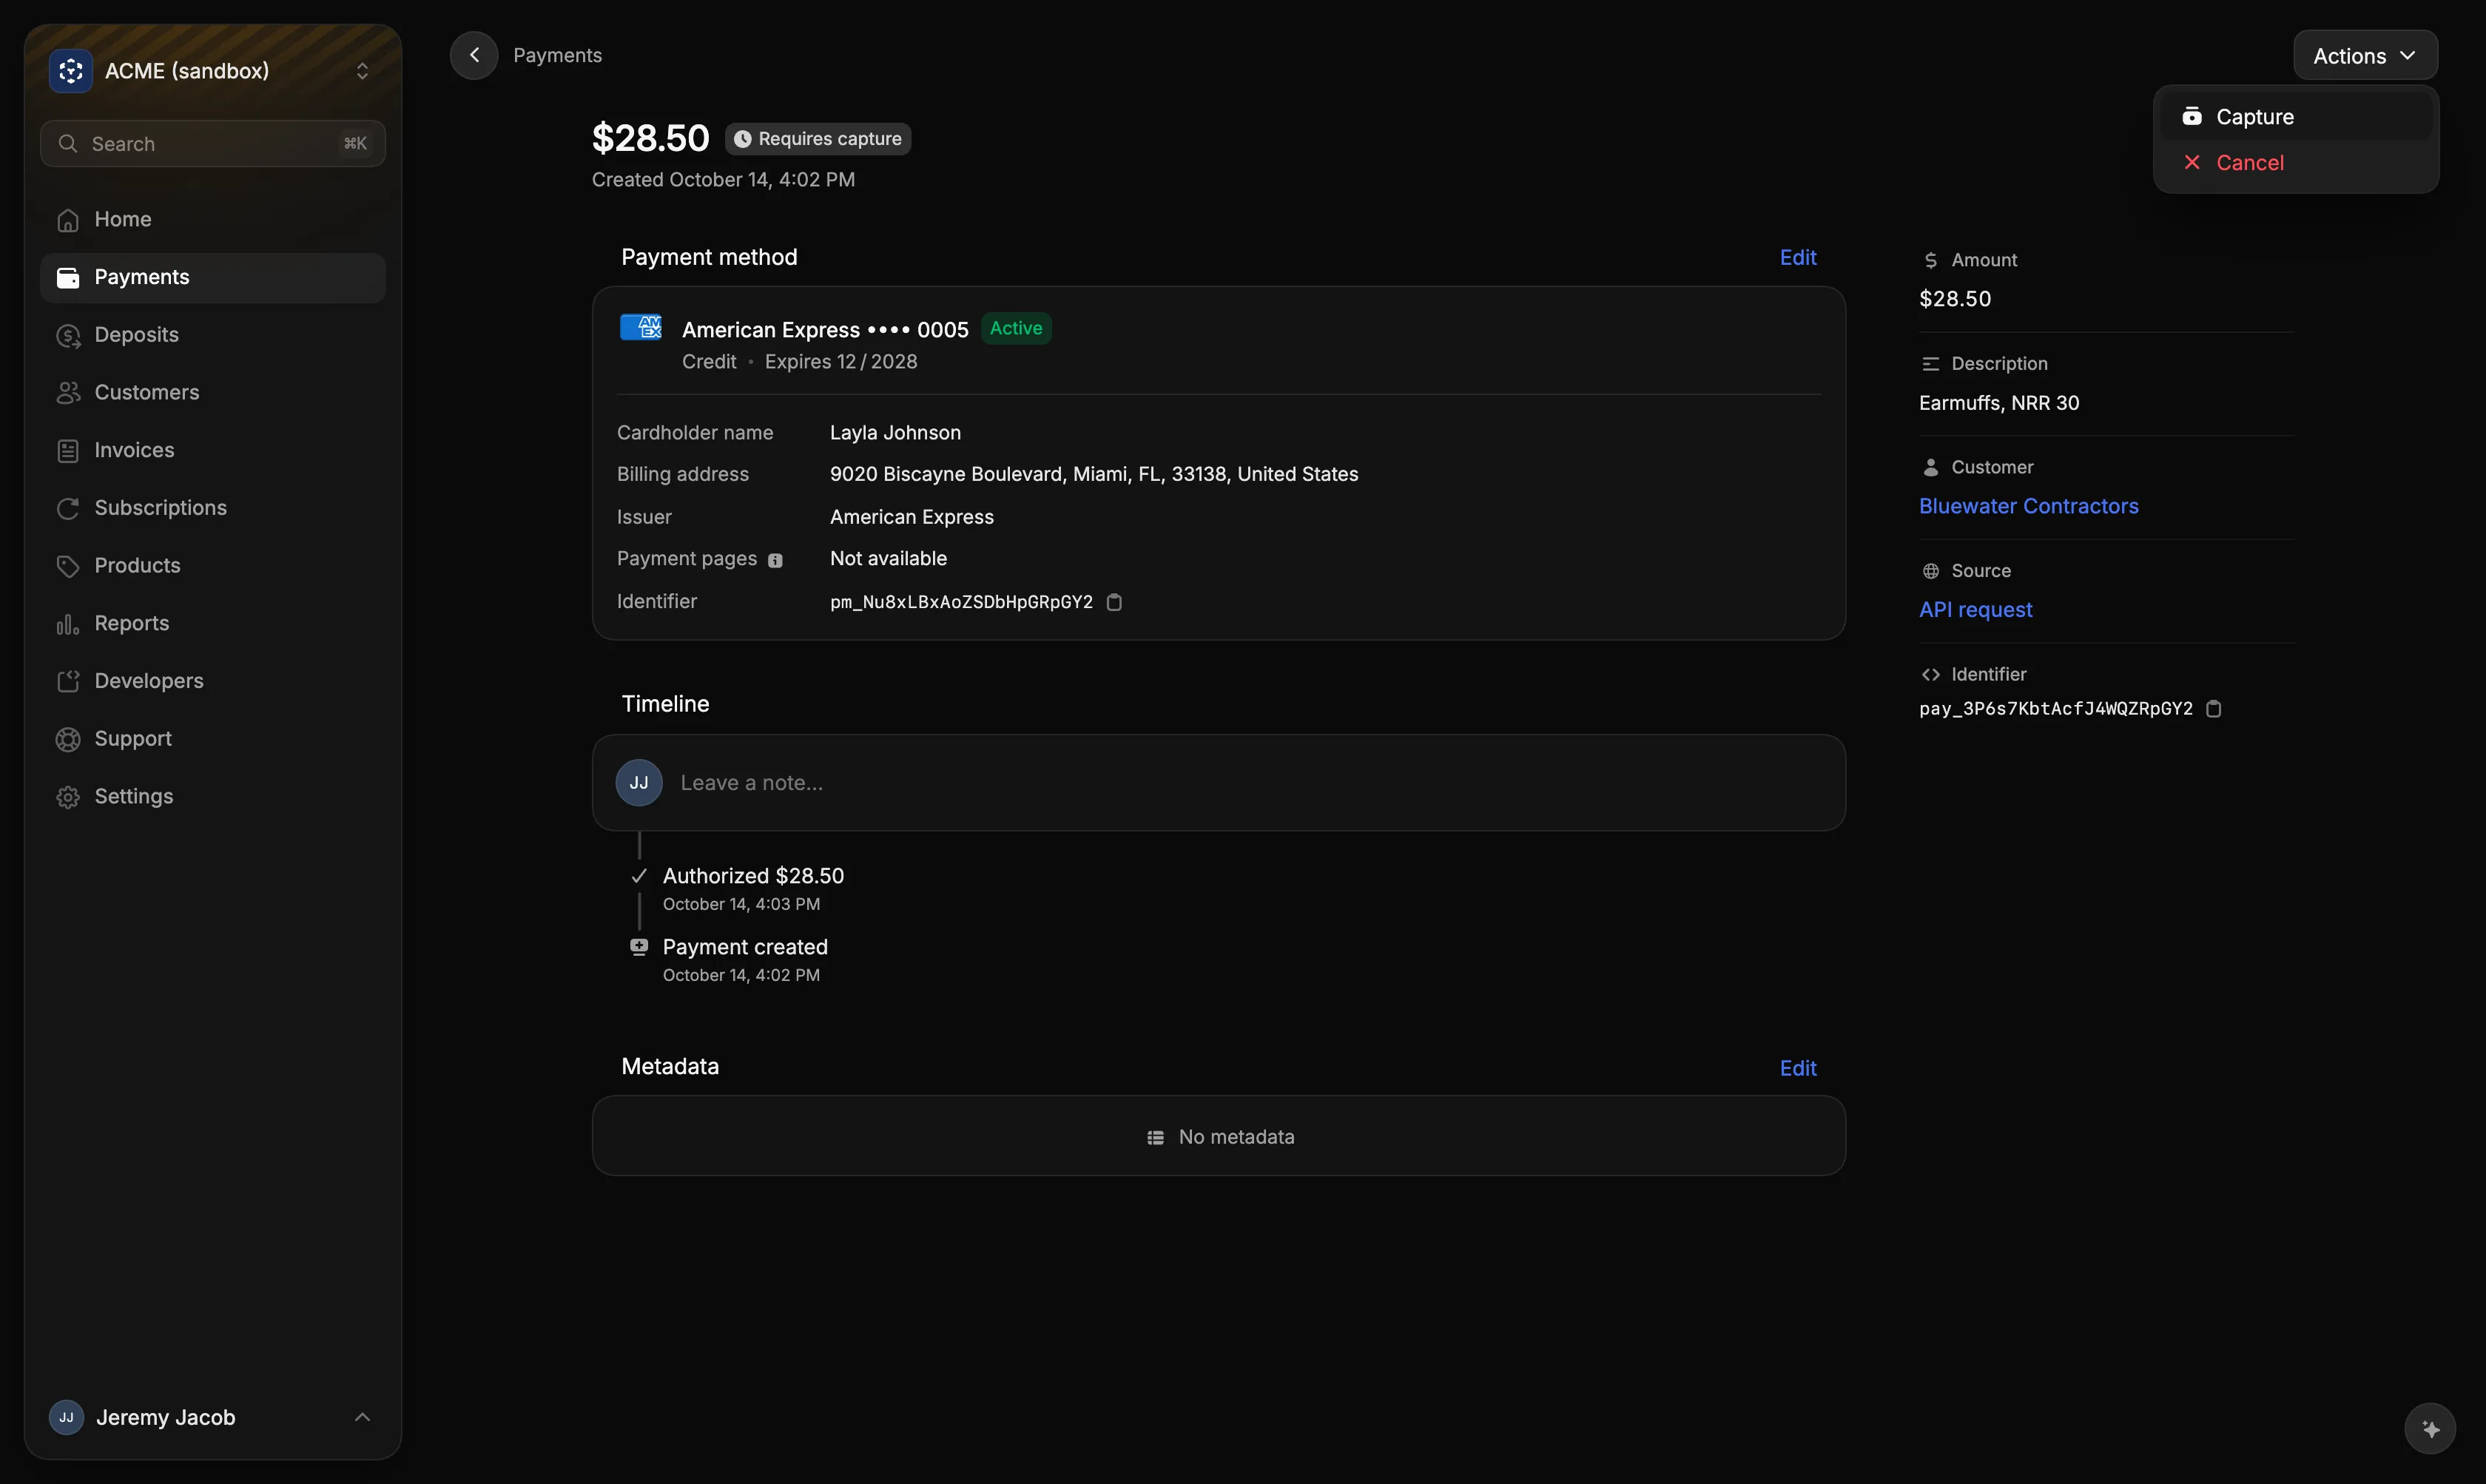Click the Payment created timeline entry

pyautogui.click(x=745, y=947)
